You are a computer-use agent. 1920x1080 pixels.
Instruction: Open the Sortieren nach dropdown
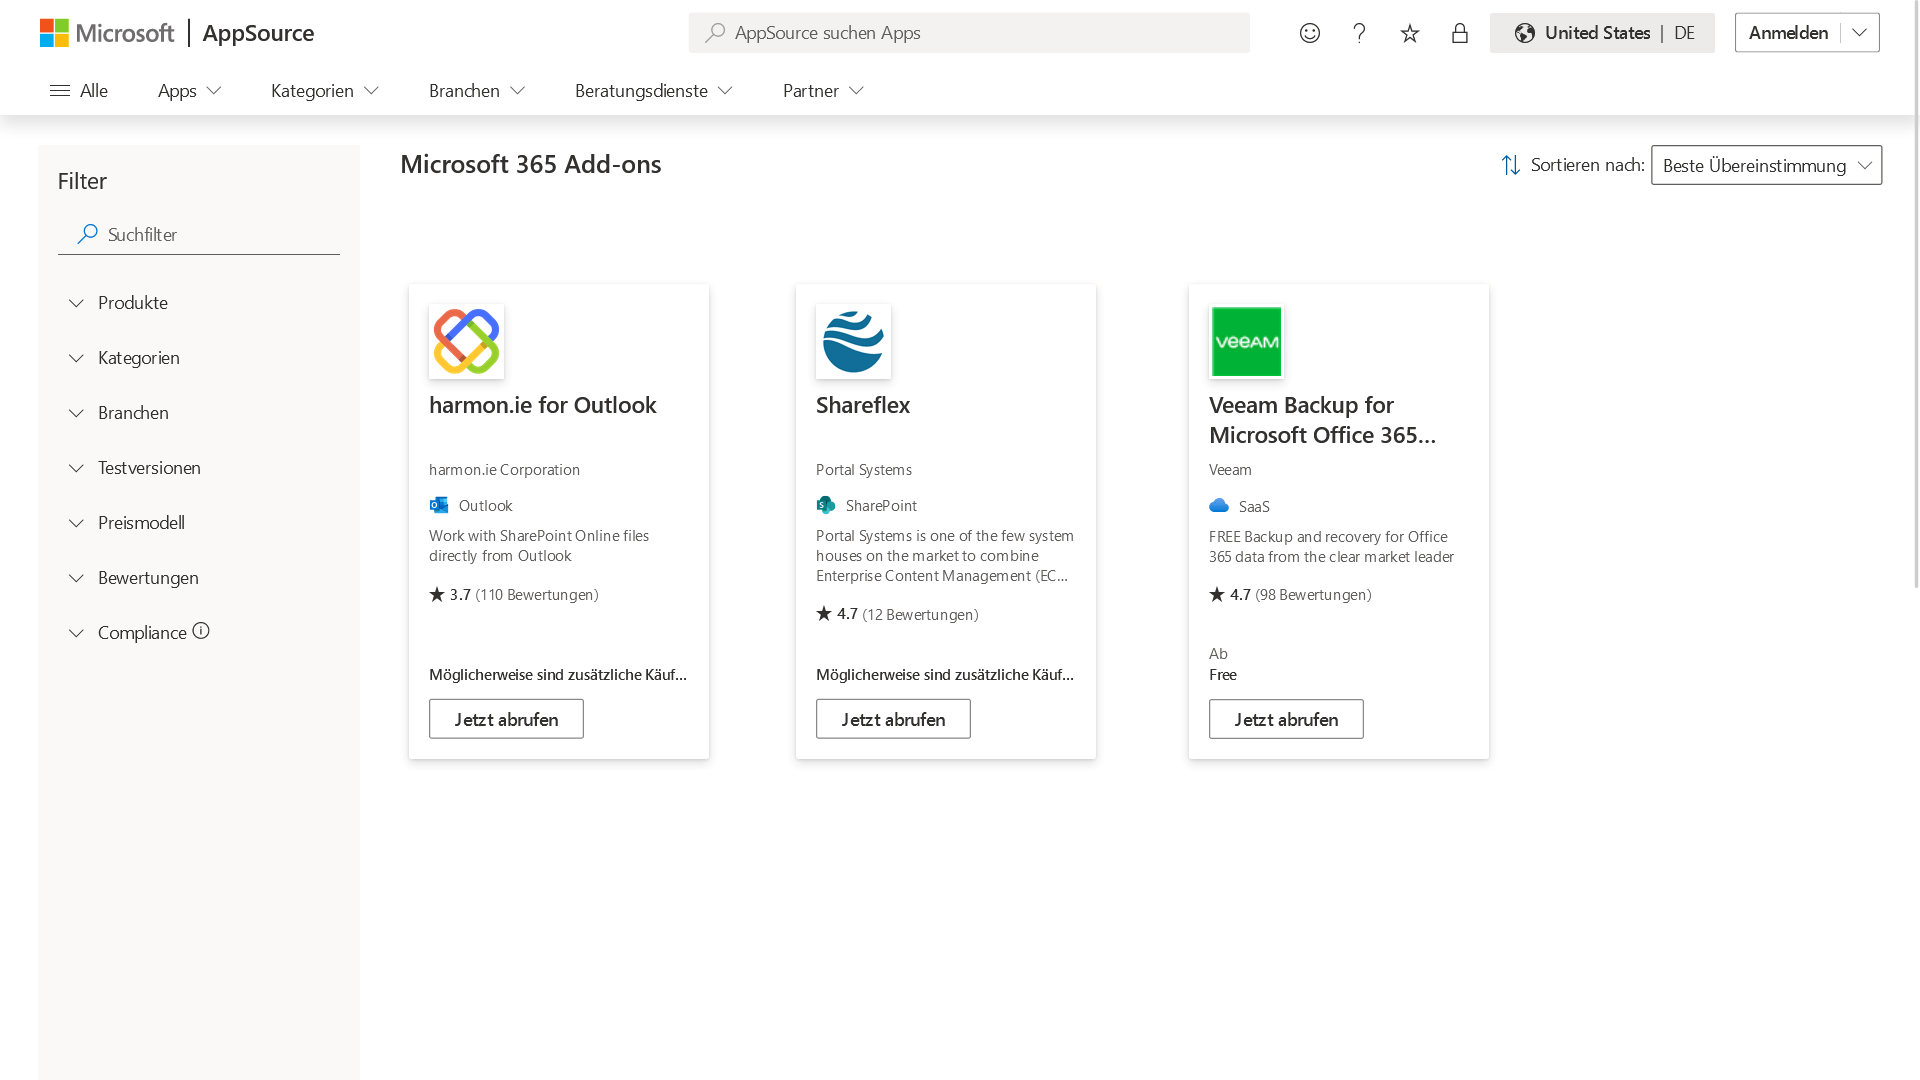coord(1766,165)
